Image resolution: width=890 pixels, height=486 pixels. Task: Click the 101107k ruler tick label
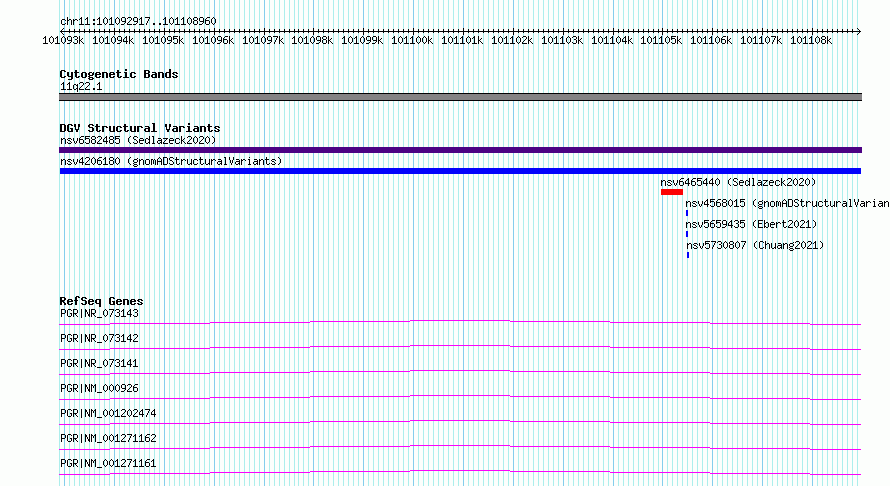(x=761, y=40)
